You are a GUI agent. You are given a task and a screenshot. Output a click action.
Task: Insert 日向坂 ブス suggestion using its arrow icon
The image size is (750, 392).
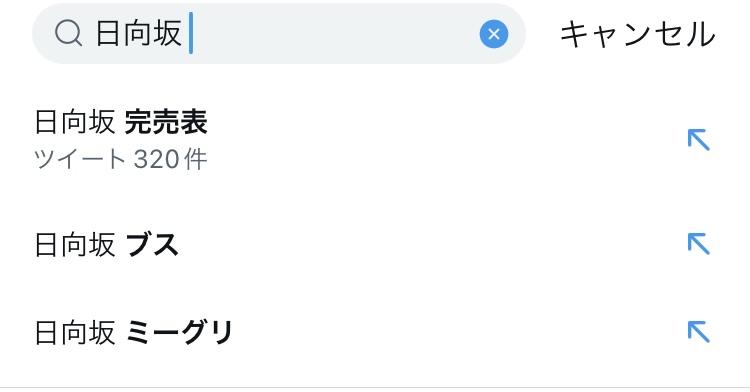(698, 244)
